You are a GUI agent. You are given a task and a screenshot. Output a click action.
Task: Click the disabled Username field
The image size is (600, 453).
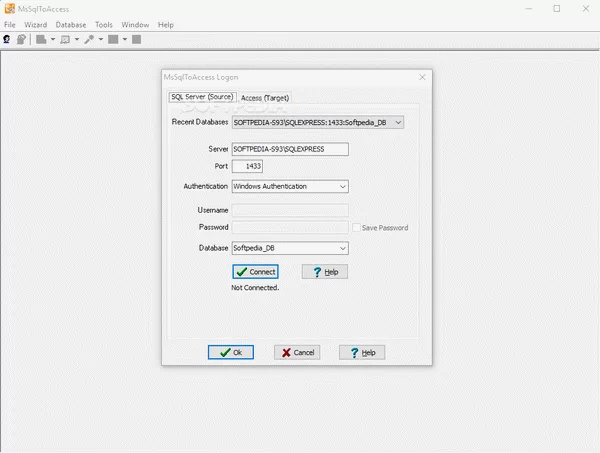click(x=290, y=210)
